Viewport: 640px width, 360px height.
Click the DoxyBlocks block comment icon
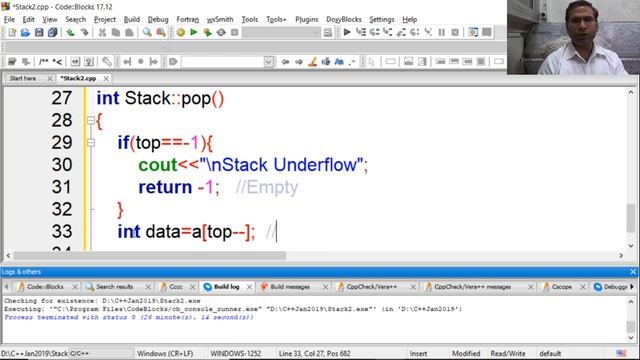[43, 62]
